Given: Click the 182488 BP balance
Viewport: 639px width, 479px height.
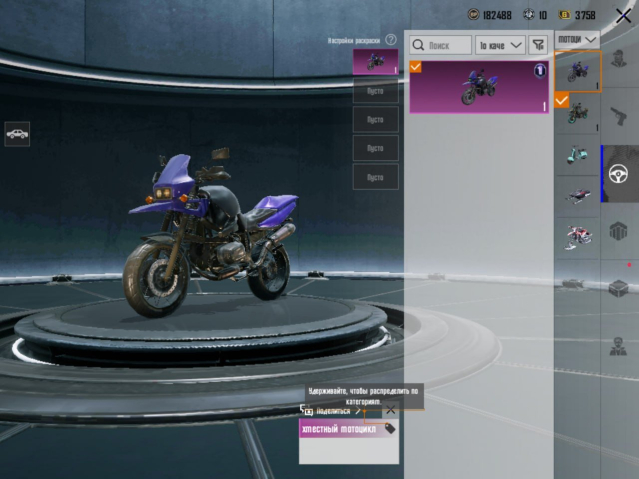Looking at the screenshot, I should [x=497, y=15].
